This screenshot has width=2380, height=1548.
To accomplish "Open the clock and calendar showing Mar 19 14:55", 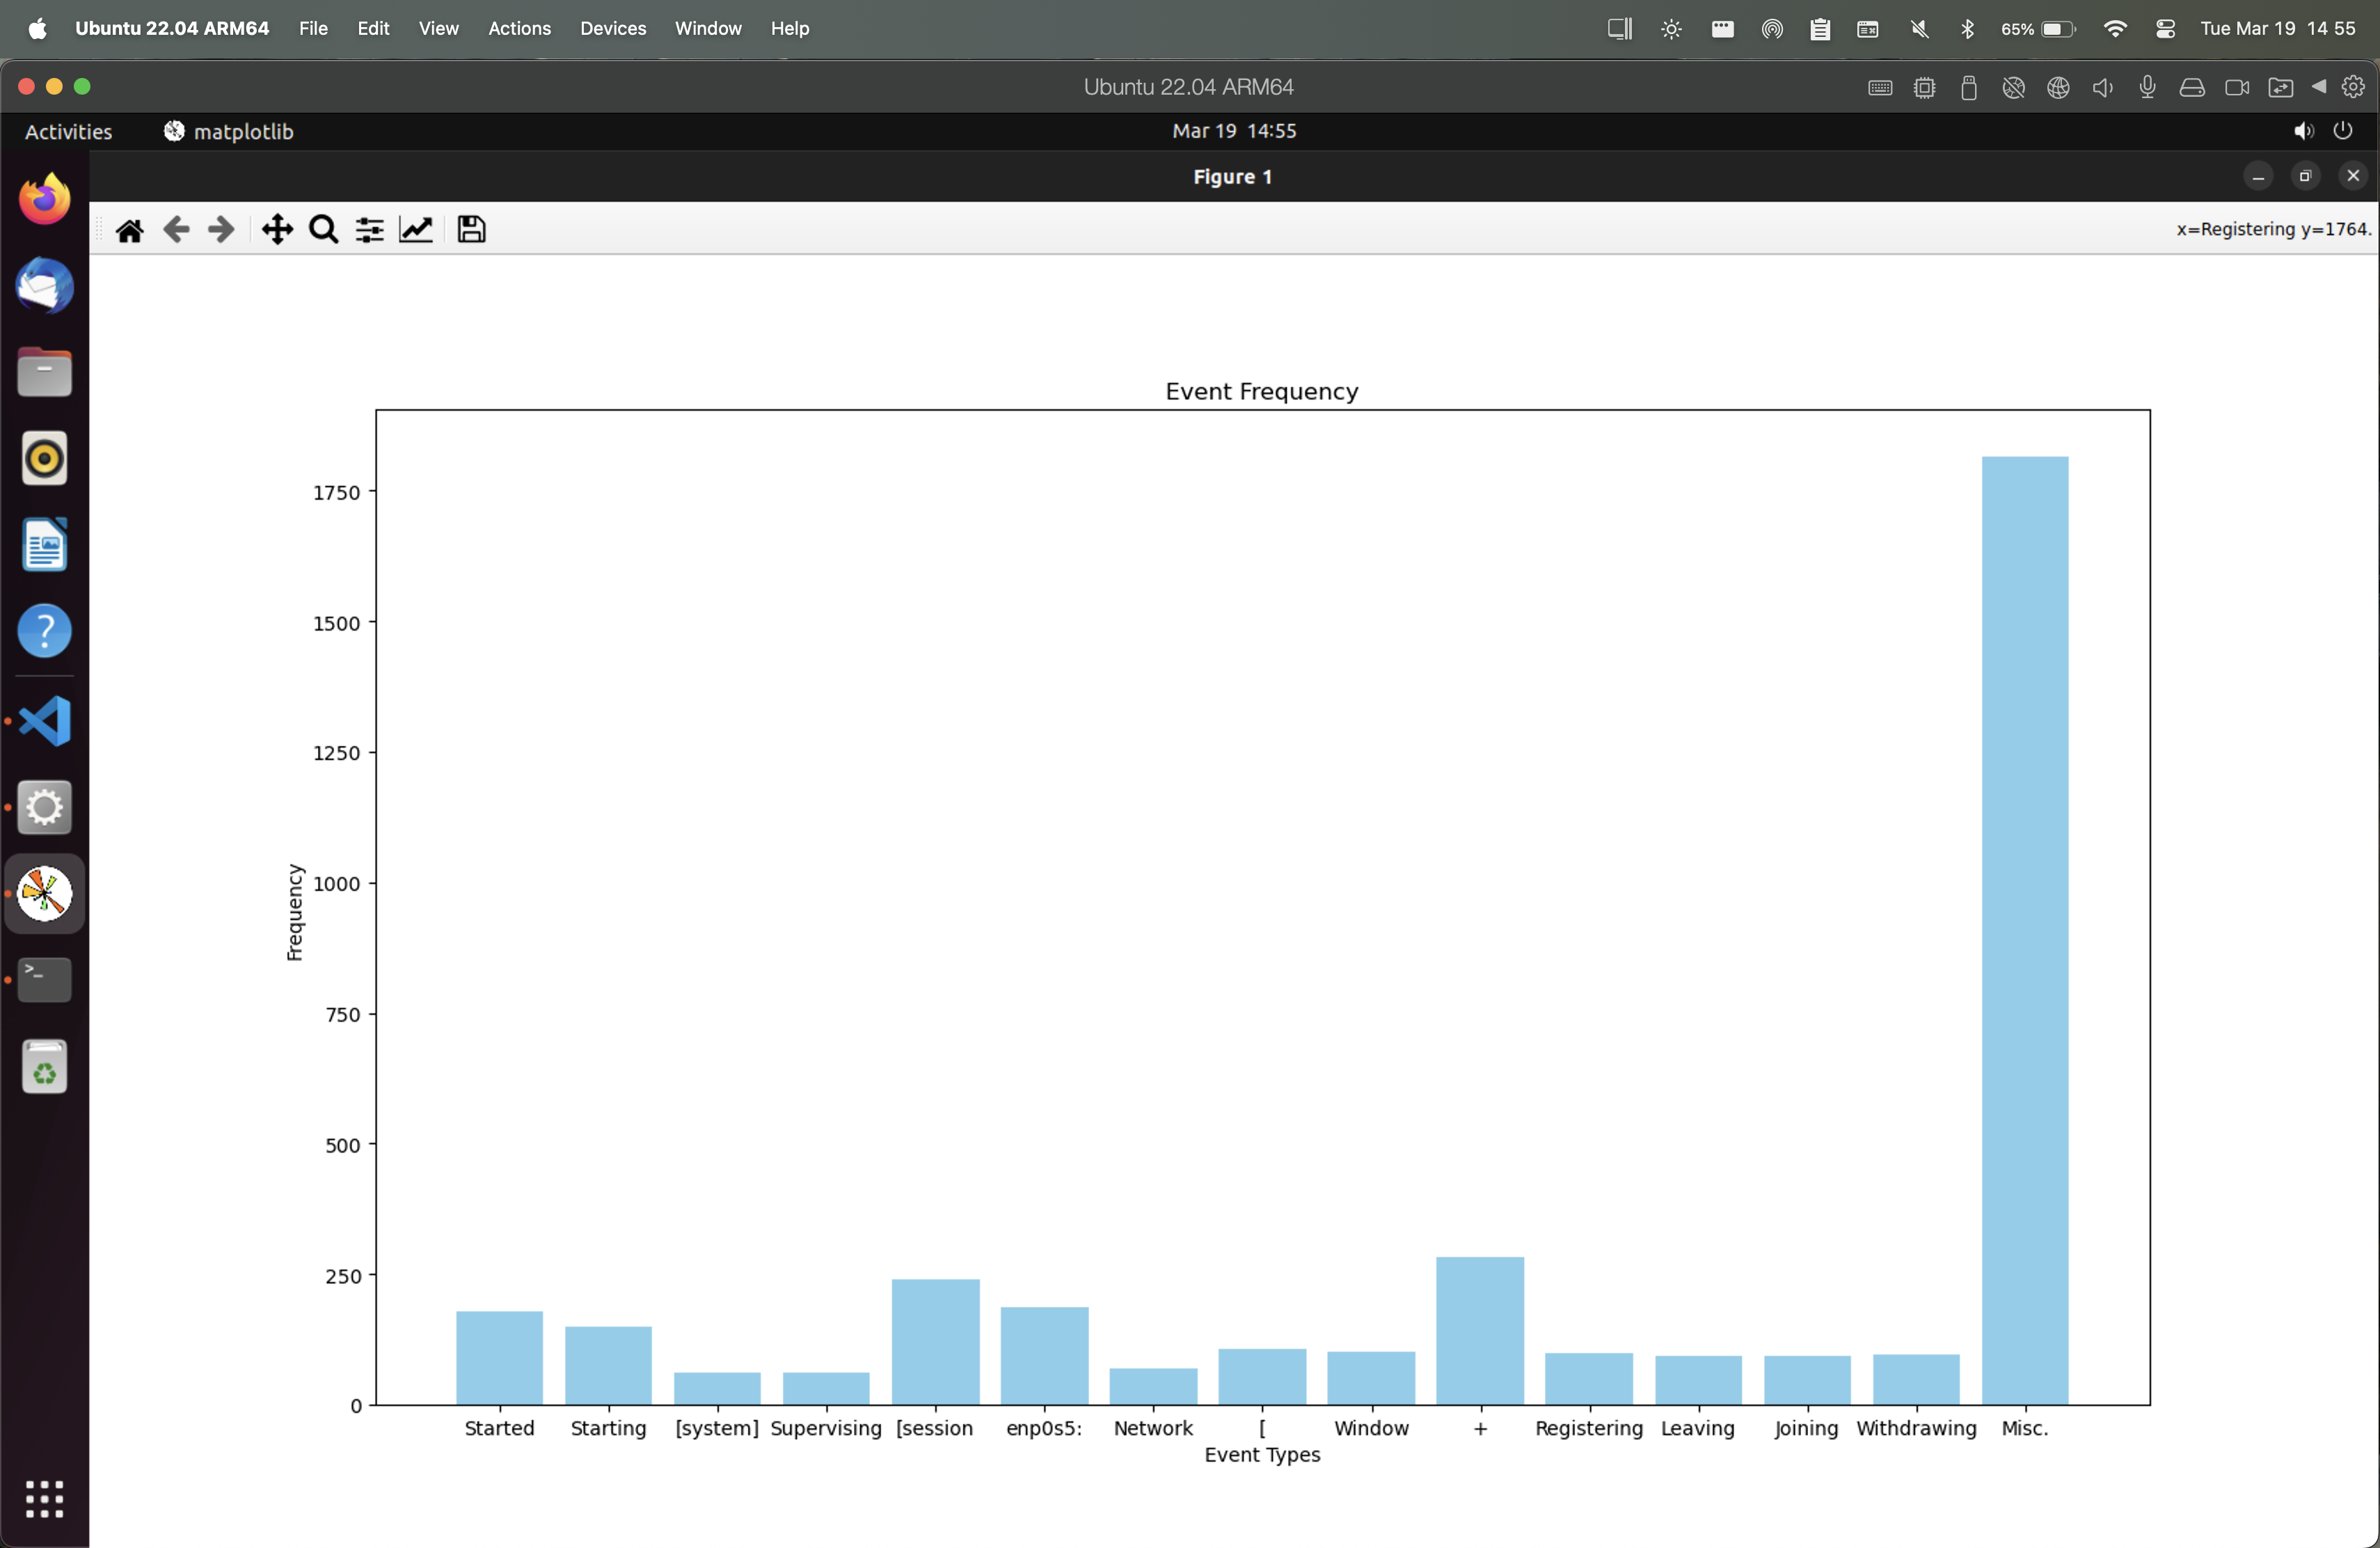I will click(1233, 131).
